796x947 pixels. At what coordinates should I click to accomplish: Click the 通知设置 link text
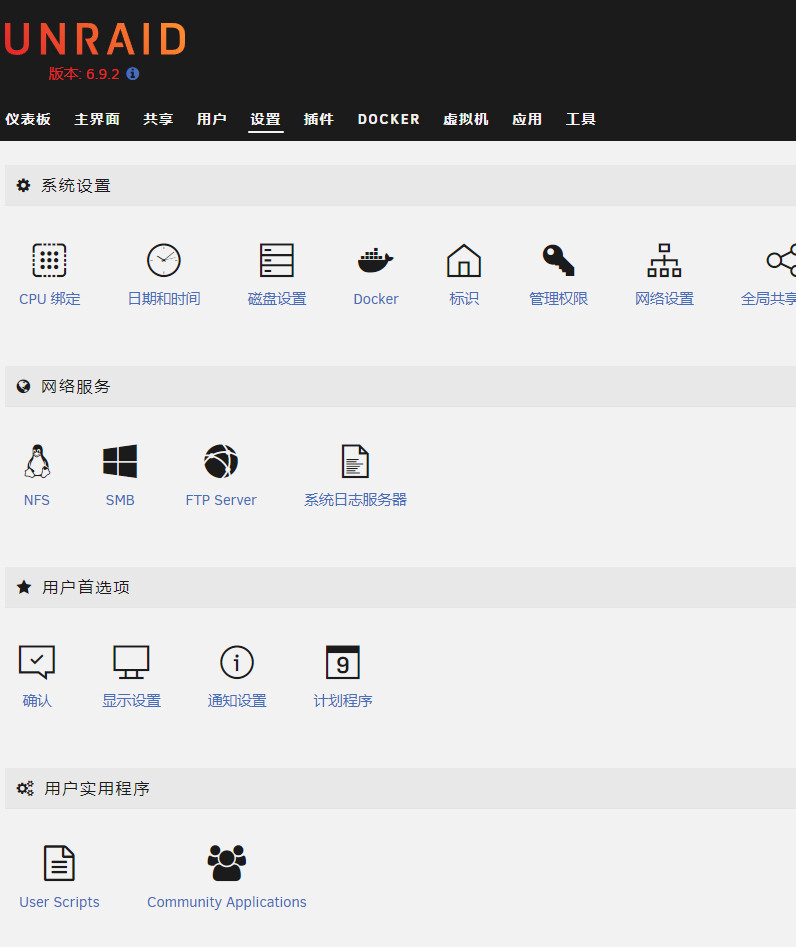click(x=237, y=701)
